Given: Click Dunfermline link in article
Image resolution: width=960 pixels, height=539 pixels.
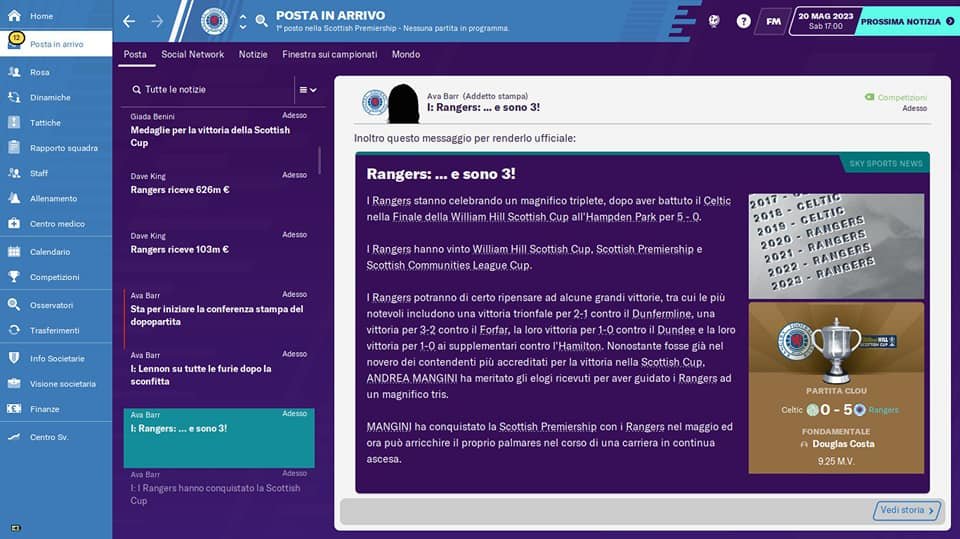Looking at the screenshot, I should [x=661, y=314].
